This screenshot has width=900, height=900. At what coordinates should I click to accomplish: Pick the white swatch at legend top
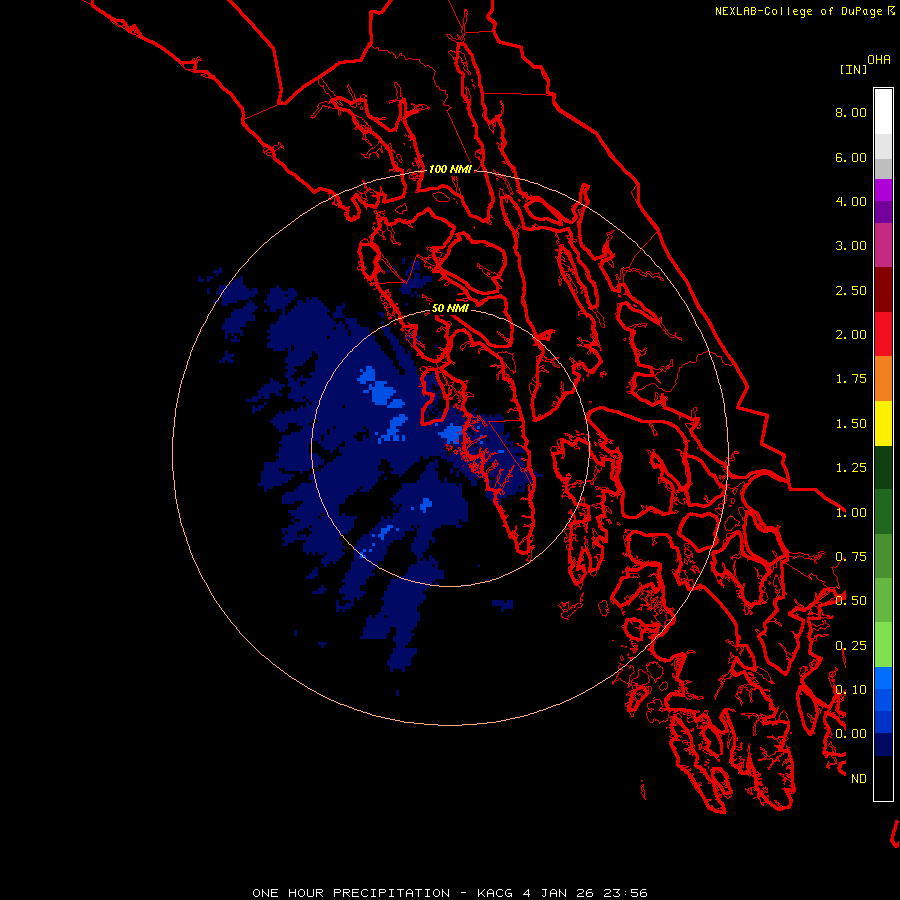[883, 112]
